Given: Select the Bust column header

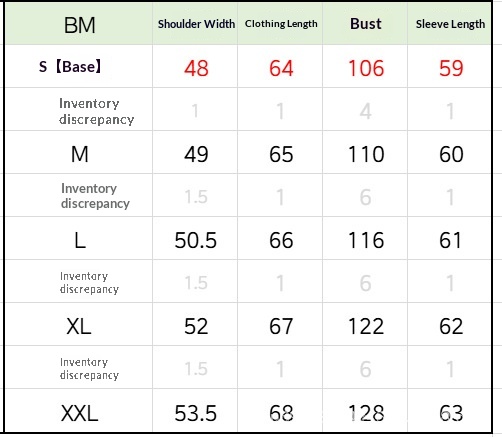Looking at the screenshot, I should coord(366,24).
